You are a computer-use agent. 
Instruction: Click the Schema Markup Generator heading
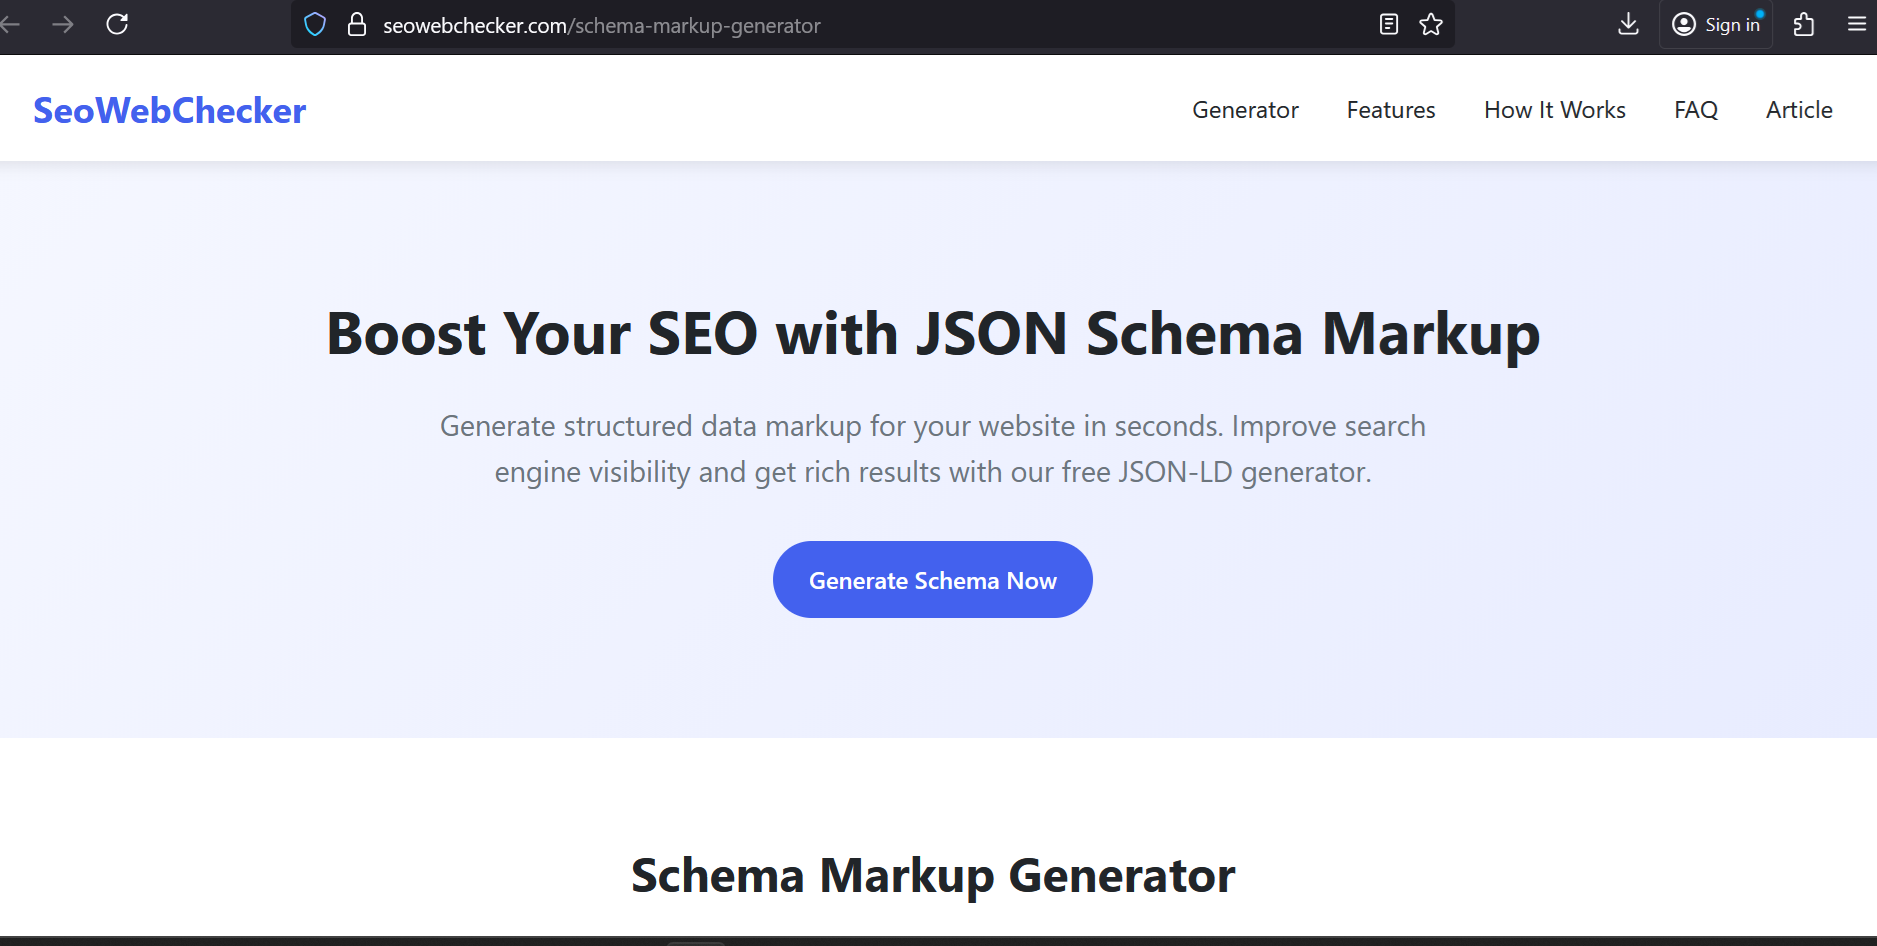(933, 876)
